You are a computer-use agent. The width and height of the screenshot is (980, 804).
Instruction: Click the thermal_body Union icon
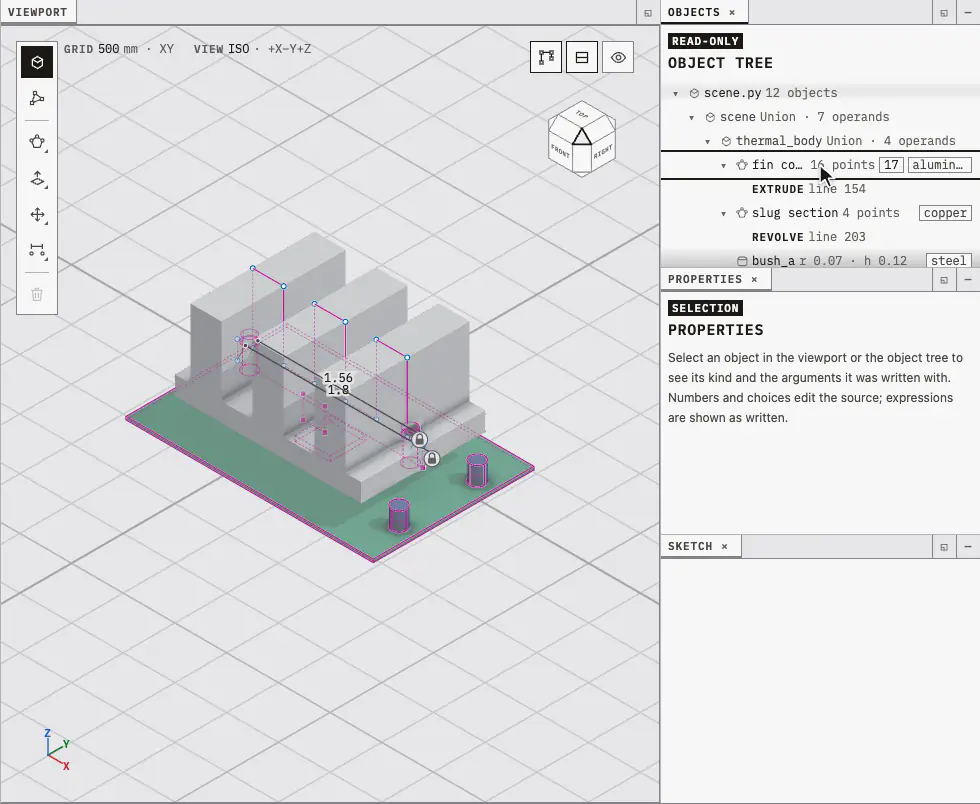coord(726,141)
